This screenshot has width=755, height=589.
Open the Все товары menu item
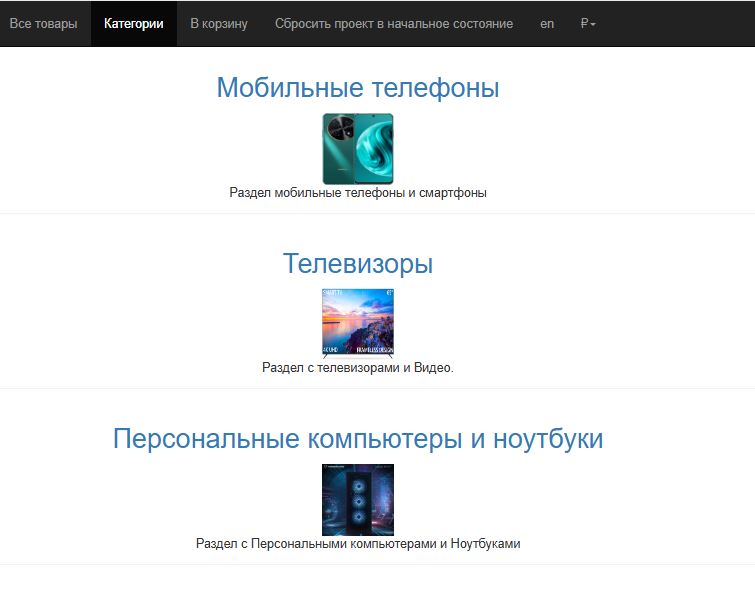point(43,24)
